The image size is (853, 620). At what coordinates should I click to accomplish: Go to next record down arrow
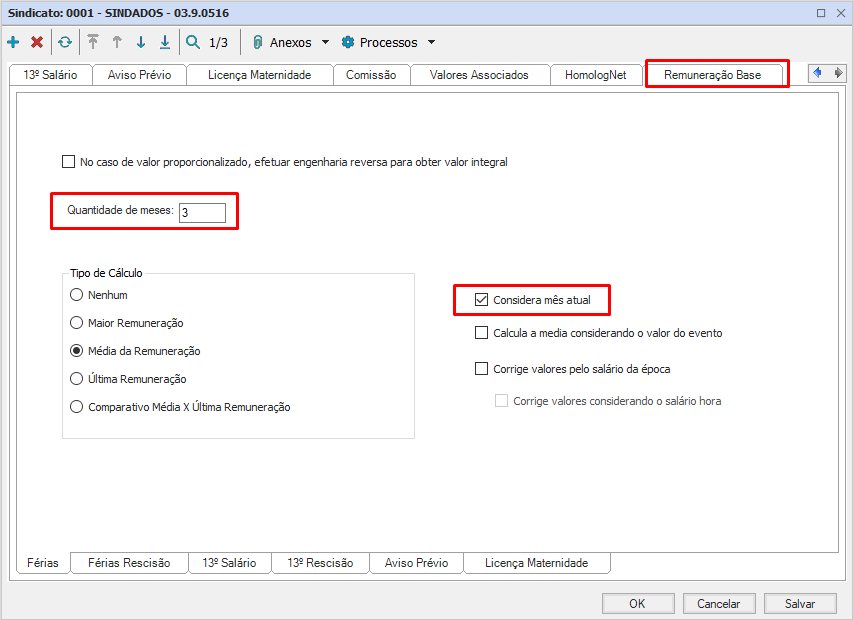[x=141, y=42]
